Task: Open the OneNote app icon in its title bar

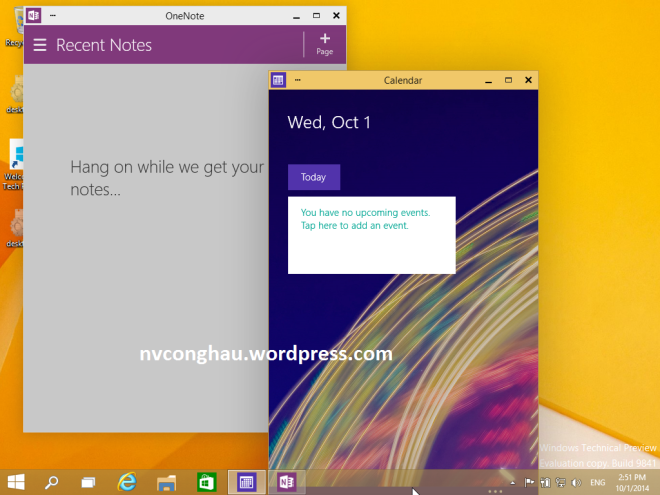Action: [33, 16]
